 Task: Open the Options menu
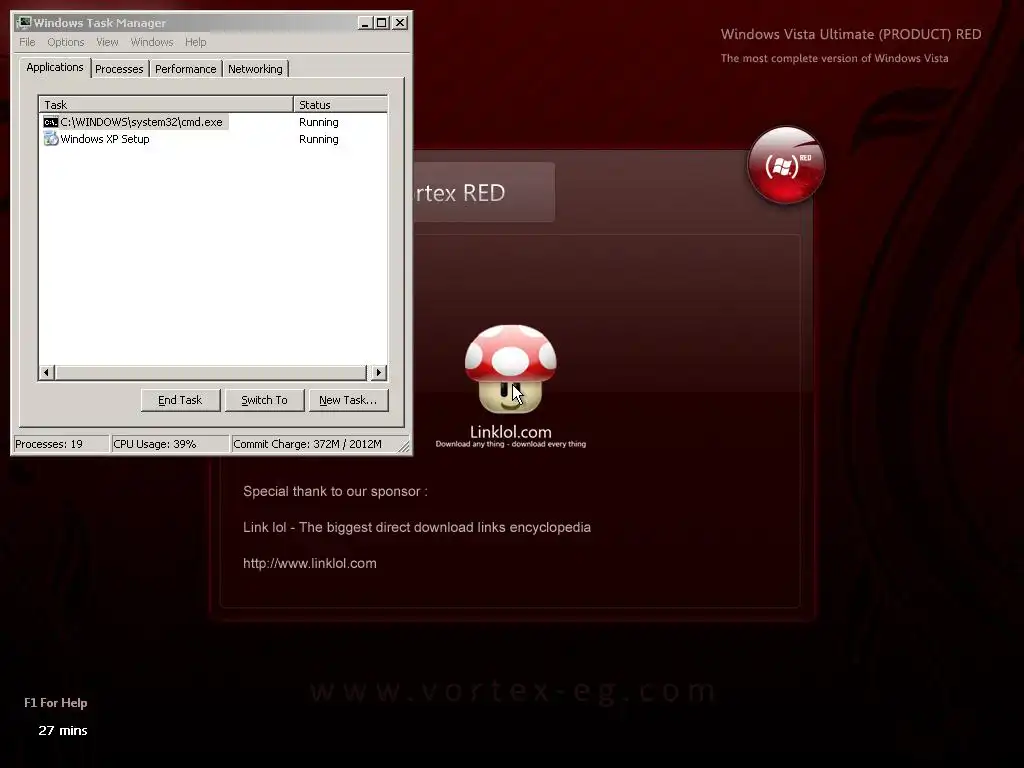tap(65, 42)
